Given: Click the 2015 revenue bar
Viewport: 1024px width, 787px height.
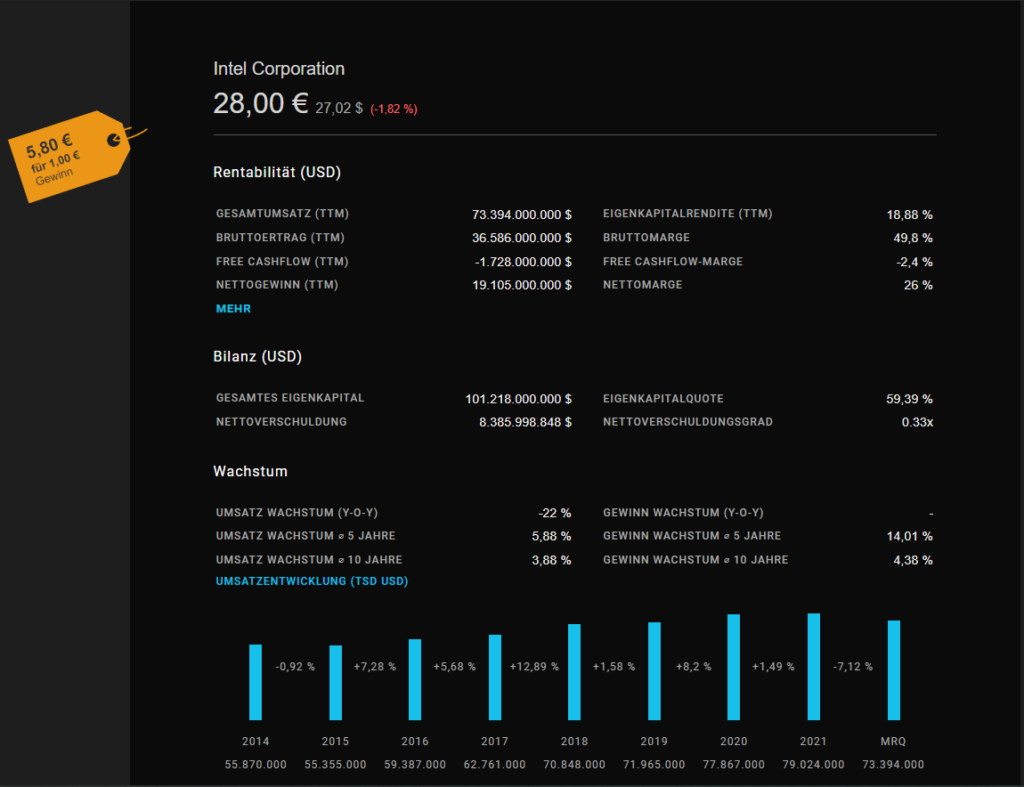Looking at the screenshot, I should (x=336, y=683).
